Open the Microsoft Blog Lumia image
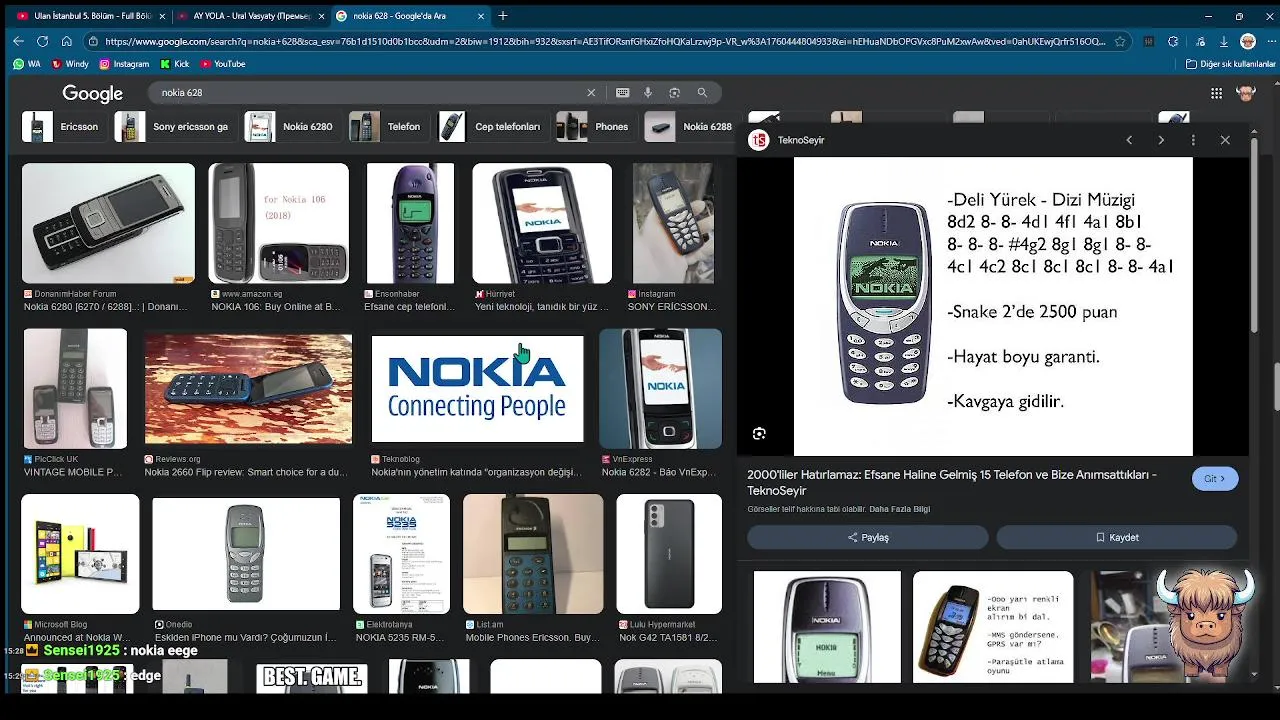The image size is (1280, 720). click(x=80, y=553)
